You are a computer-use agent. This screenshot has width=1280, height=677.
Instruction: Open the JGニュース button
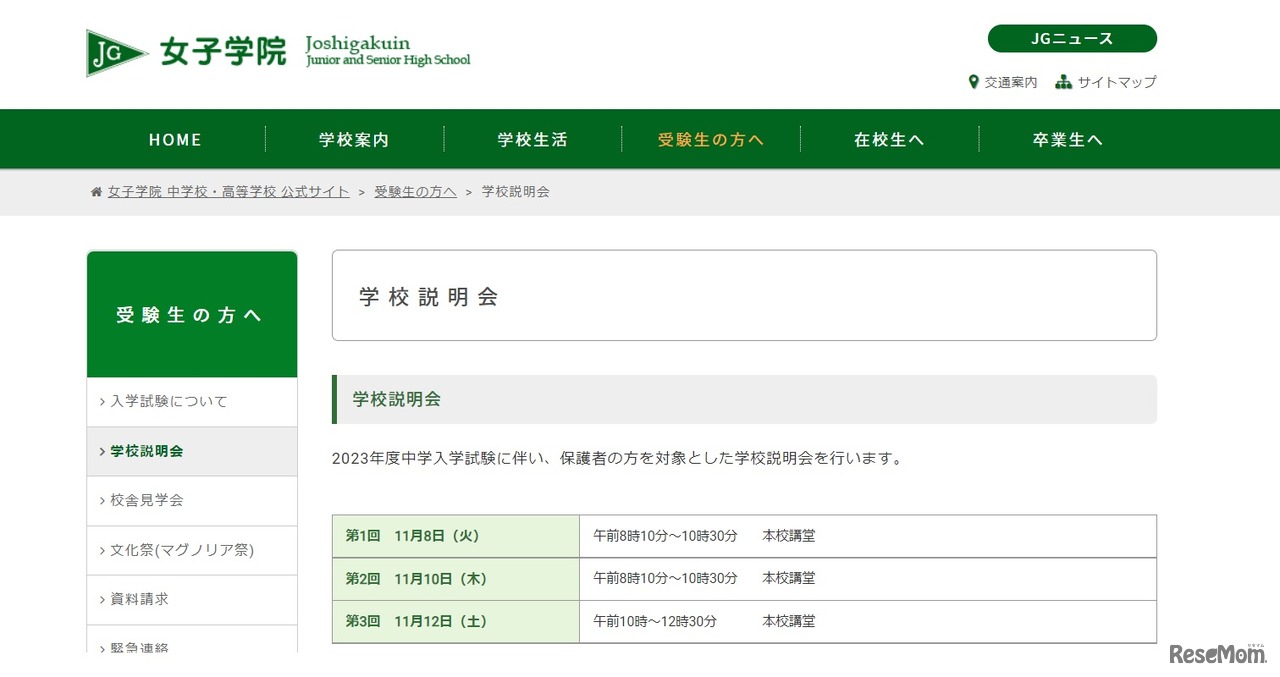point(1072,39)
